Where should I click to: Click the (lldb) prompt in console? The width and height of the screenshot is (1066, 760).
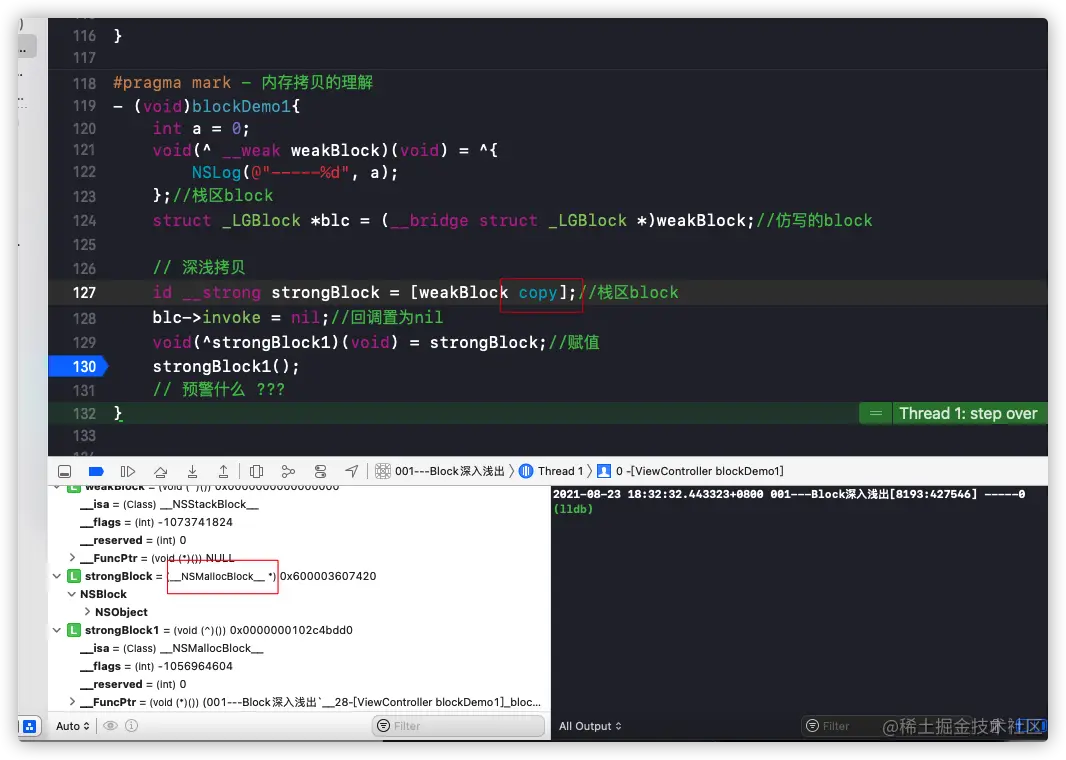click(x=573, y=509)
